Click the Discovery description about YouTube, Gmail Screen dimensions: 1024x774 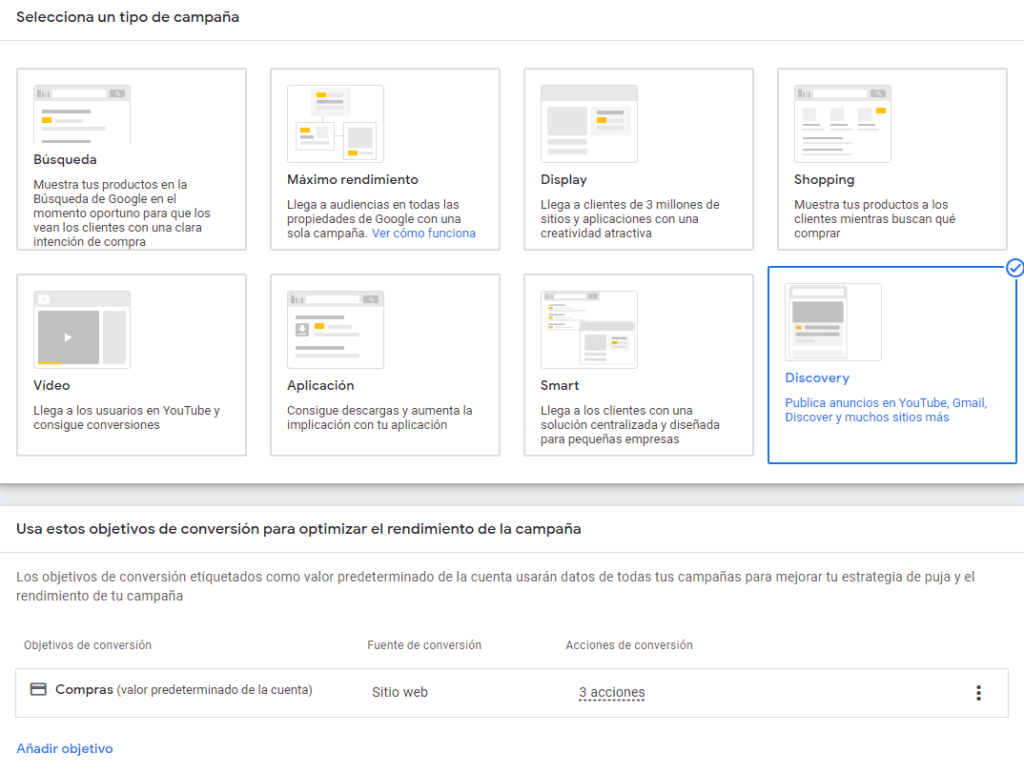pyautogui.click(x=886, y=410)
